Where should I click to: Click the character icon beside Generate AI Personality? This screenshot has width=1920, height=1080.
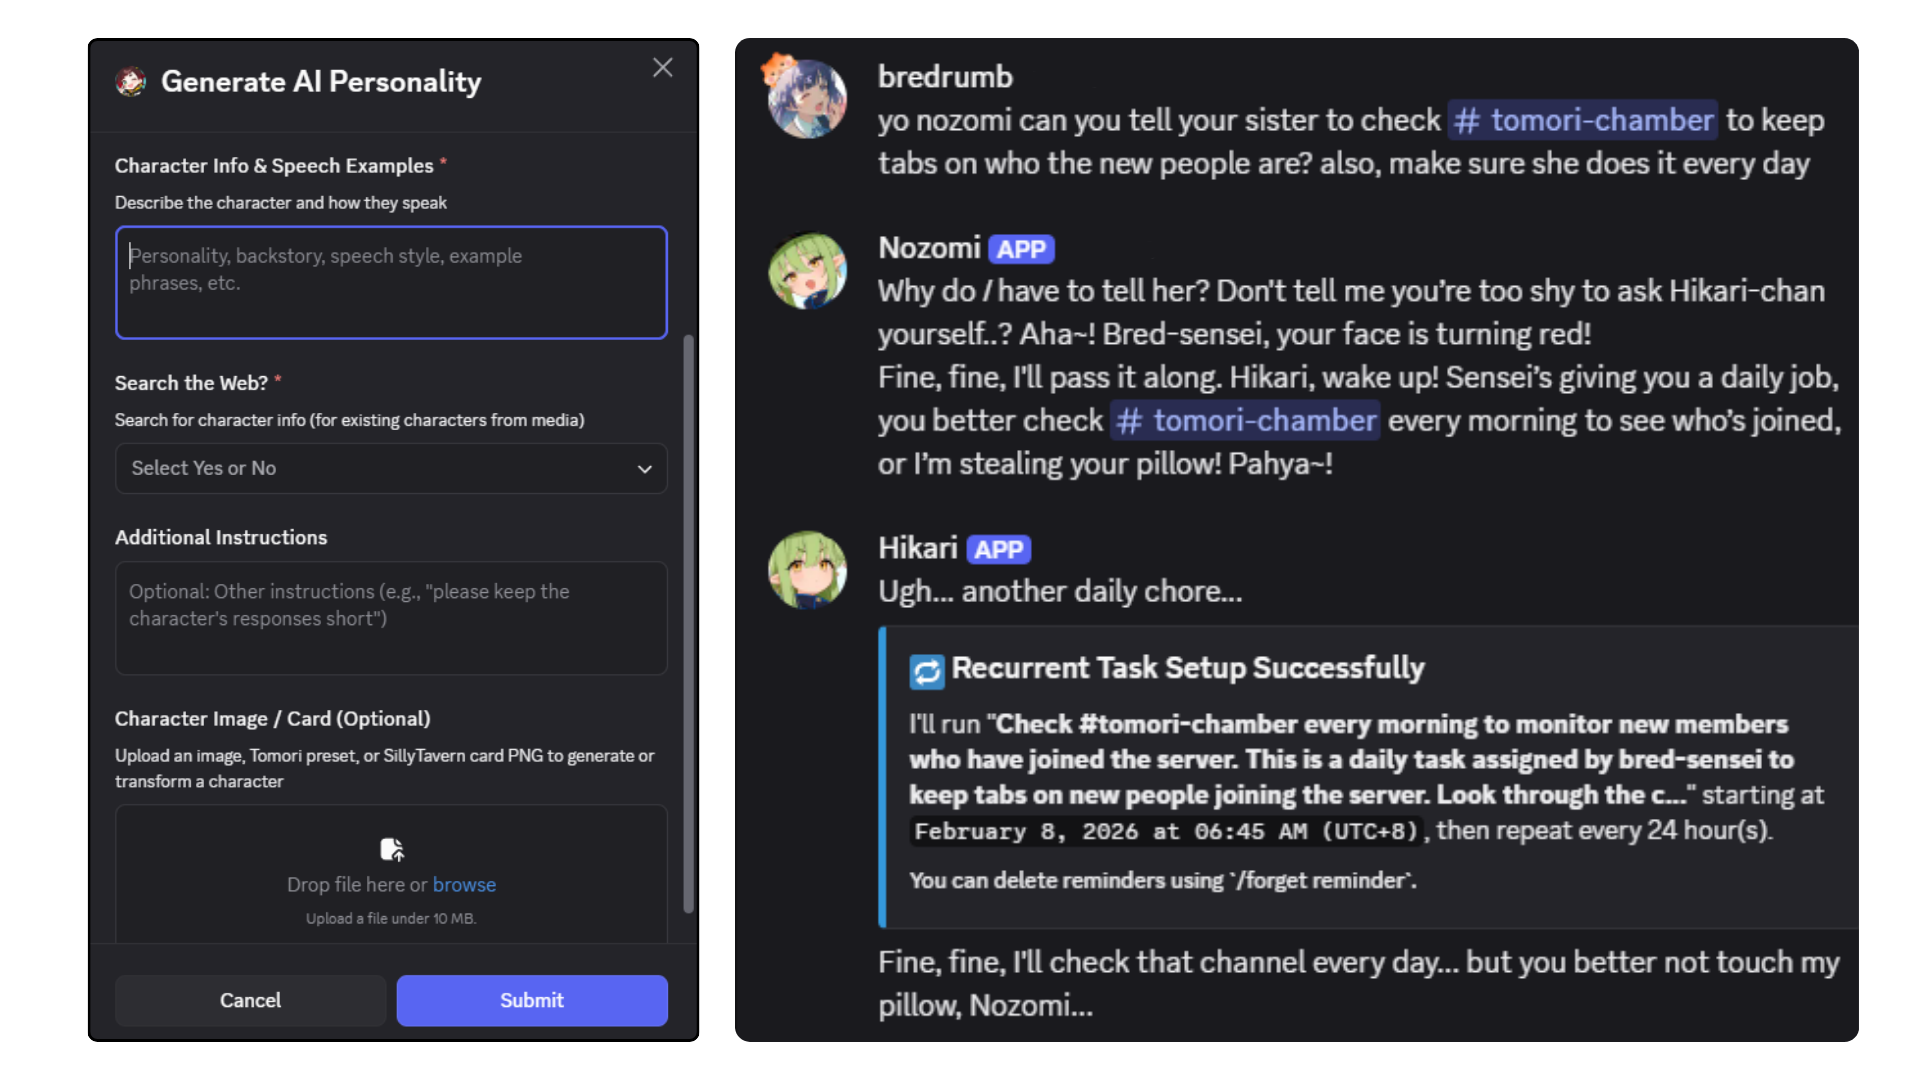130,81
